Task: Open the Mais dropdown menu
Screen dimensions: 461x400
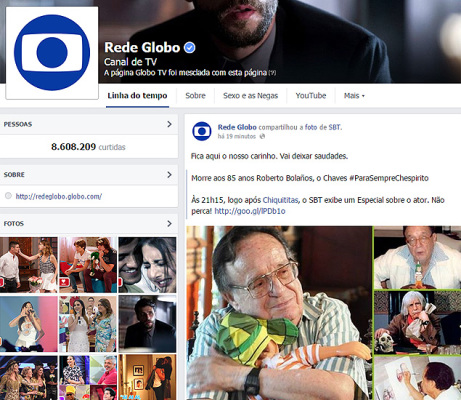Action: tap(354, 96)
